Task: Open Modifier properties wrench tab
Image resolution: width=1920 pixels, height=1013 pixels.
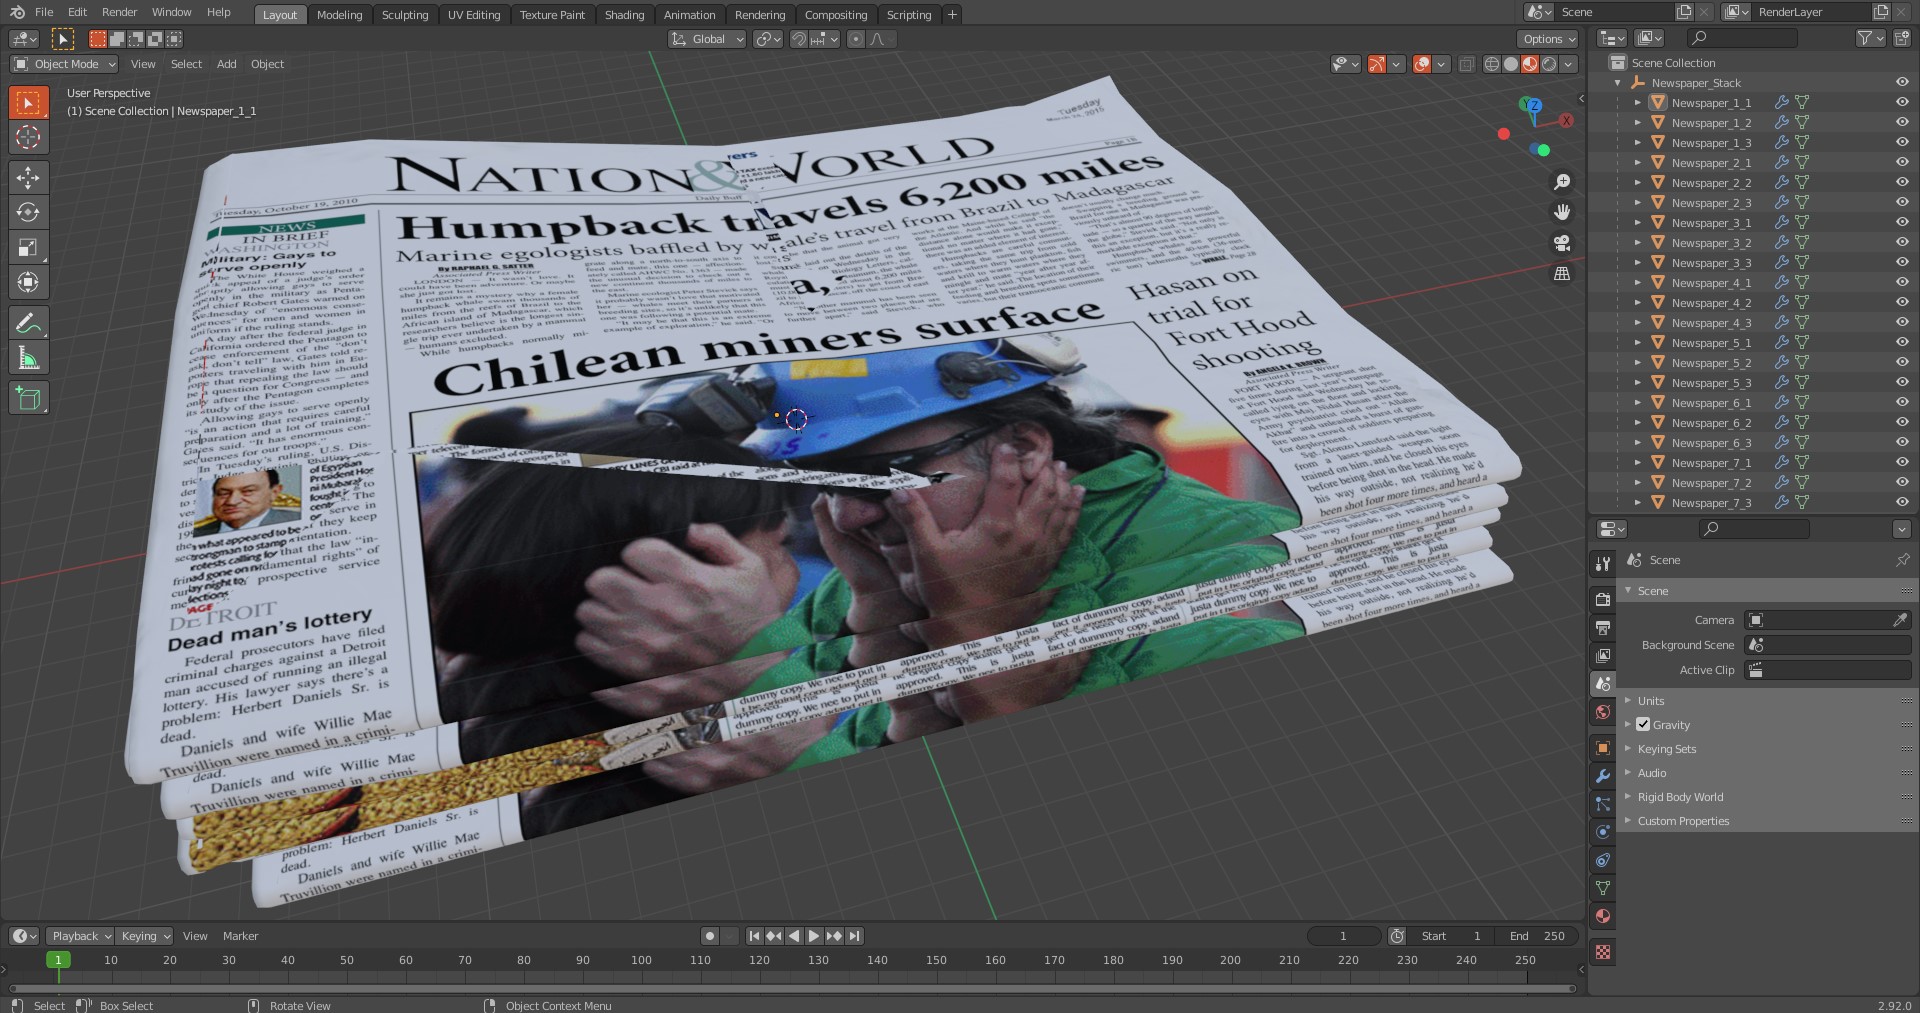Action: click(x=1603, y=776)
